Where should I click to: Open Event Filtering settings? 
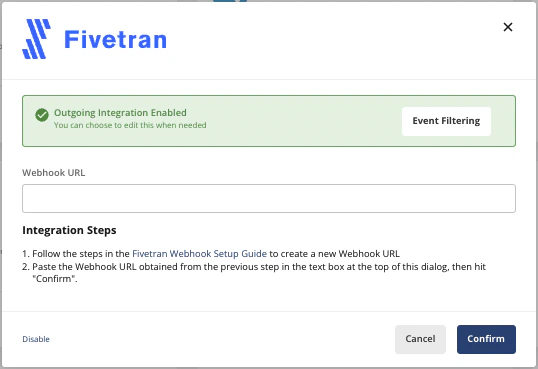point(446,121)
